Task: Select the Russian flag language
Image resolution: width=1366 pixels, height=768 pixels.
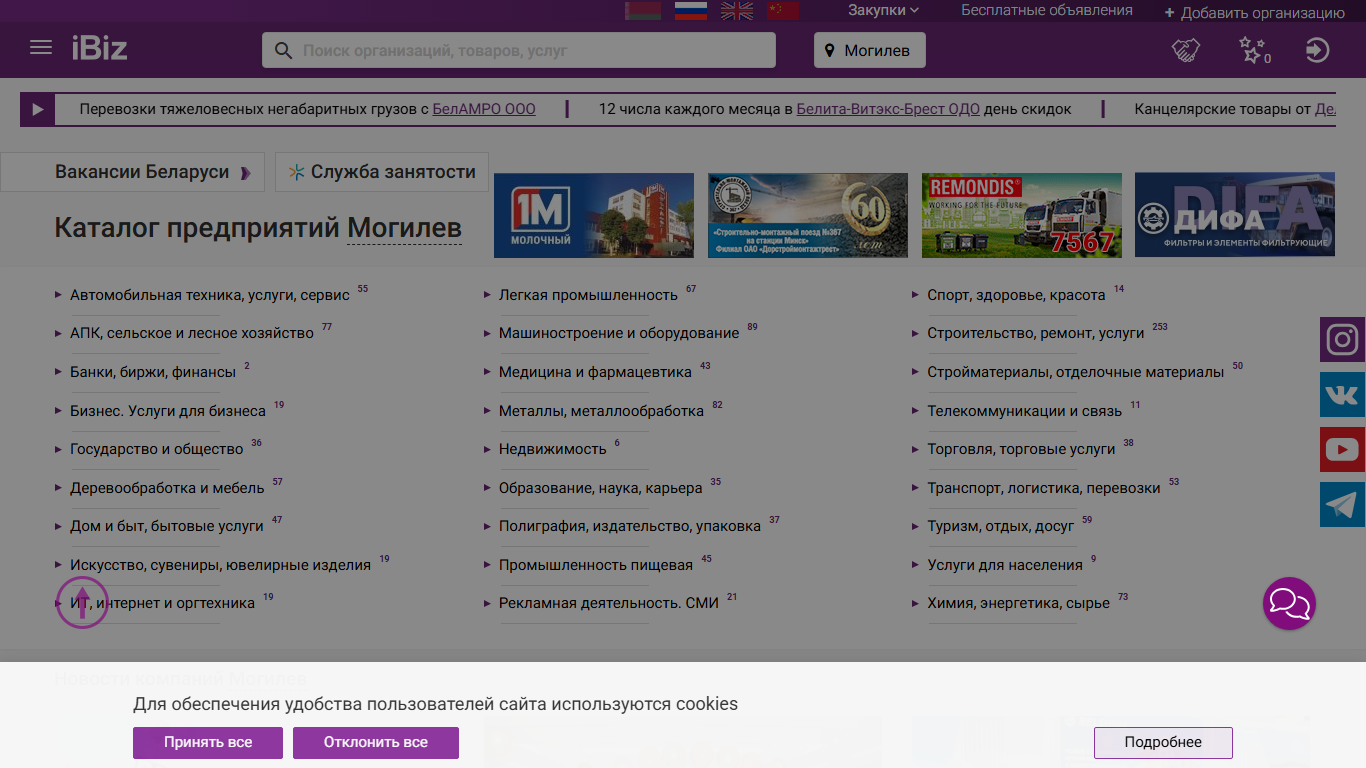Action: (691, 10)
